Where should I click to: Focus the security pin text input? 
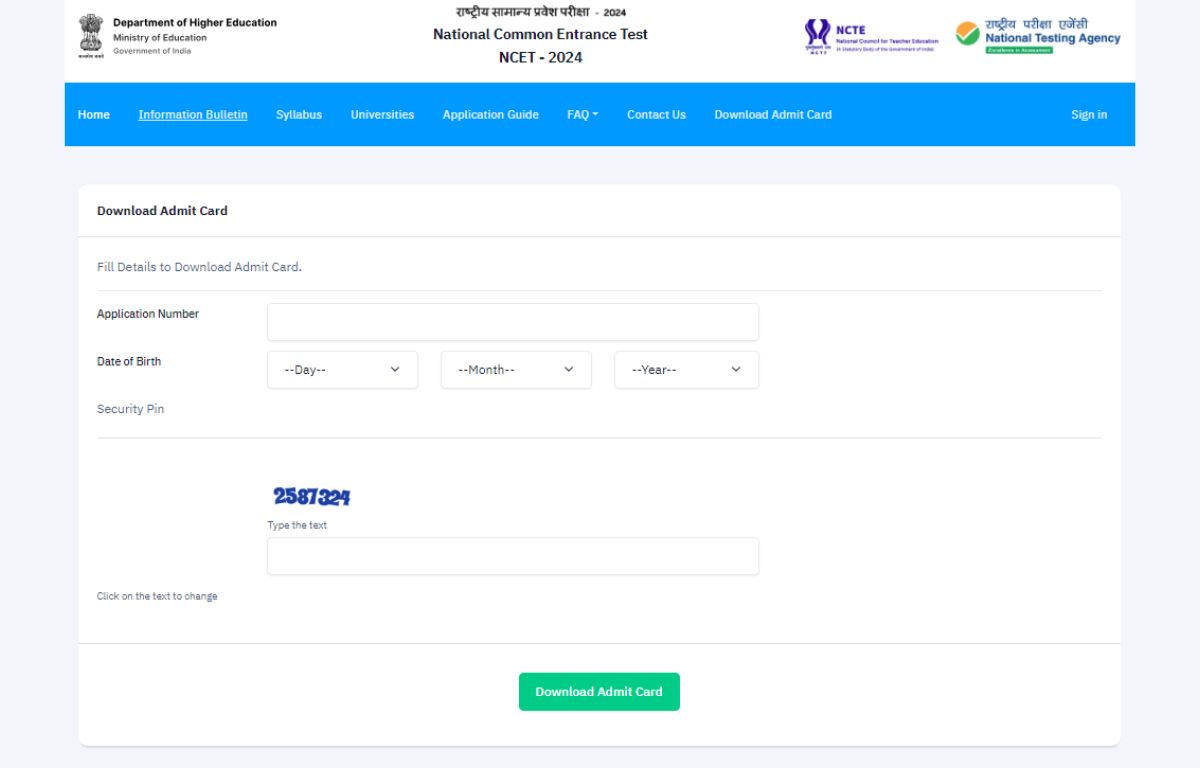pos(513,556)
